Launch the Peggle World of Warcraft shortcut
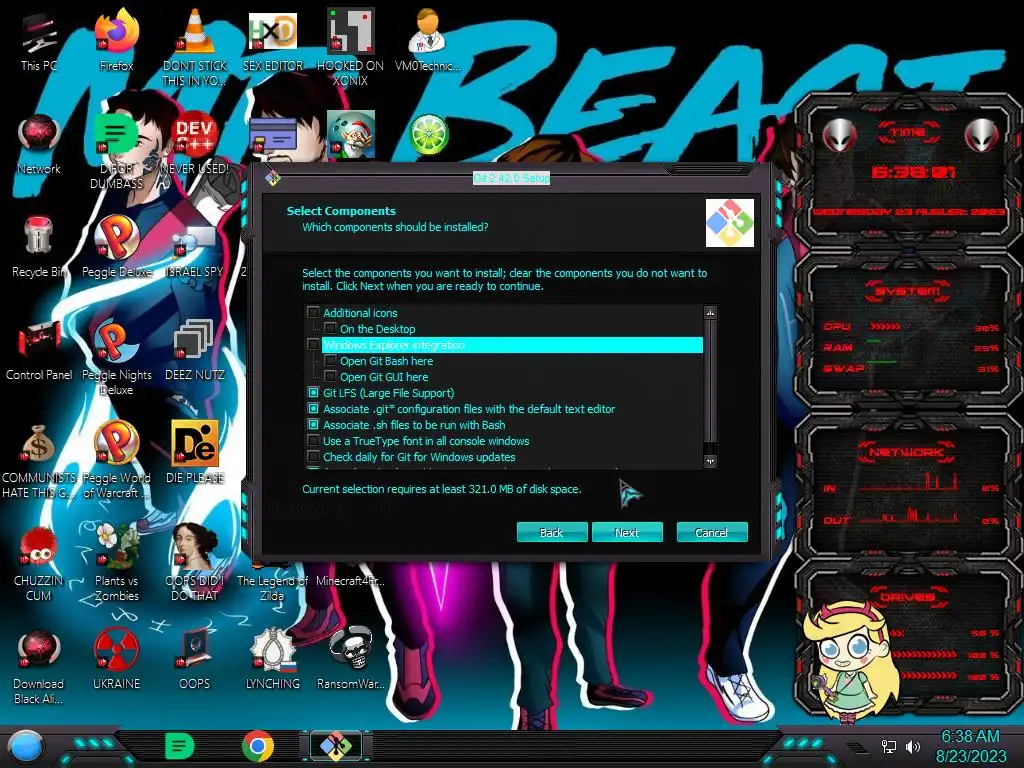This screenshot has height=768, width=1024. 116,460
